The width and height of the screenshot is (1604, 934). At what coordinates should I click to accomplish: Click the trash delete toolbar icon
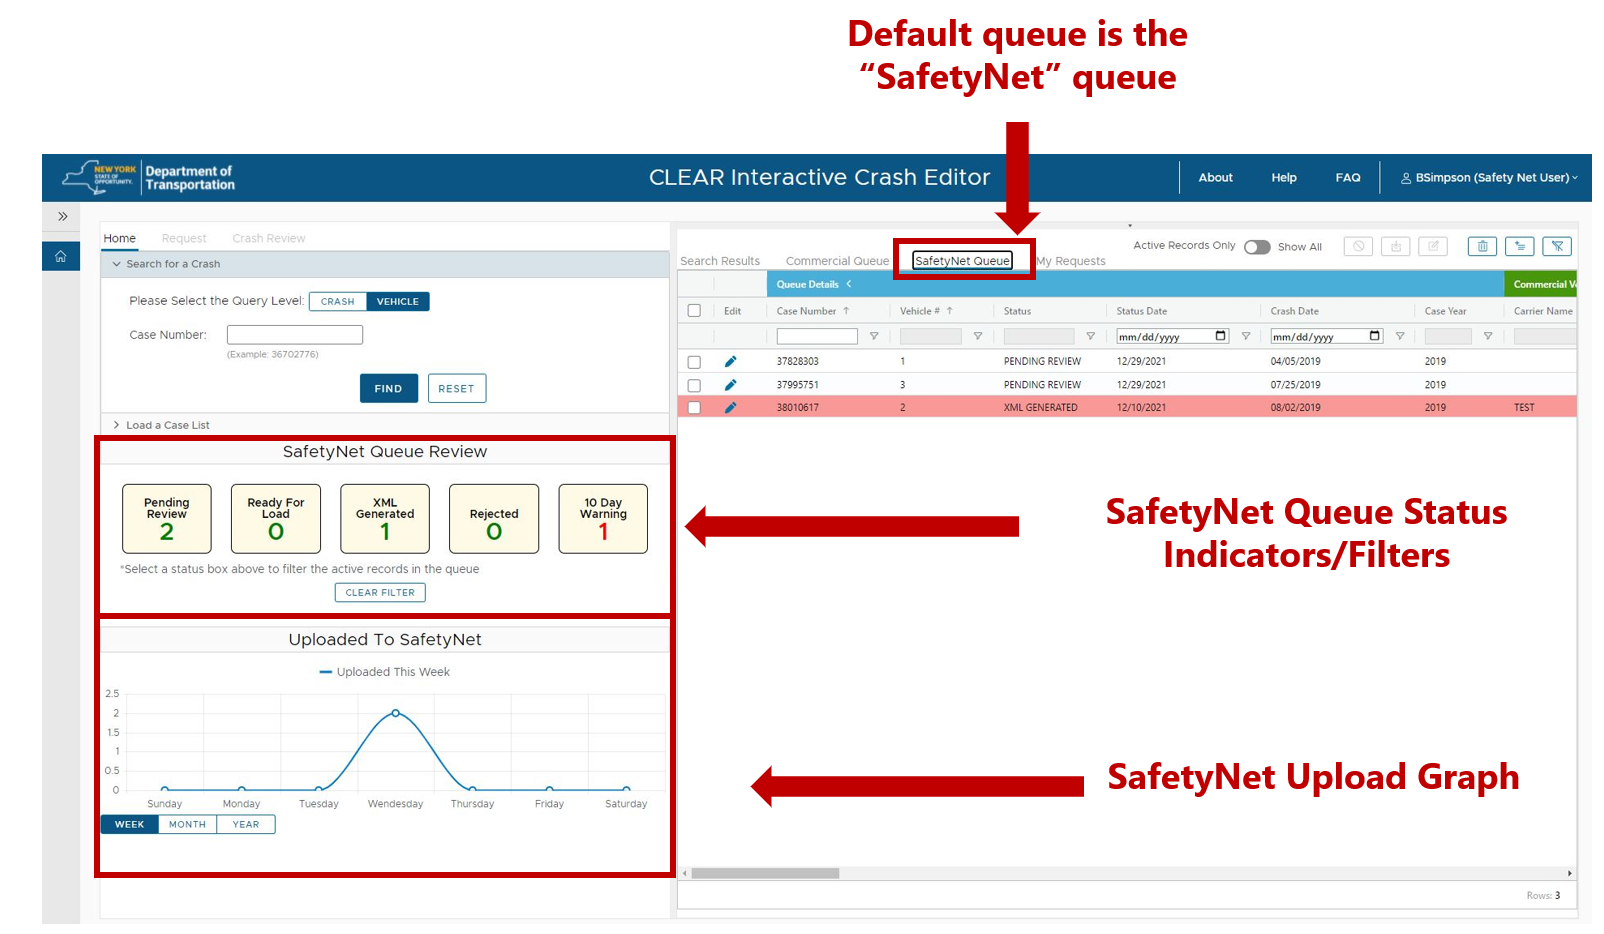pyautogui.click(x=1482, y=246)
